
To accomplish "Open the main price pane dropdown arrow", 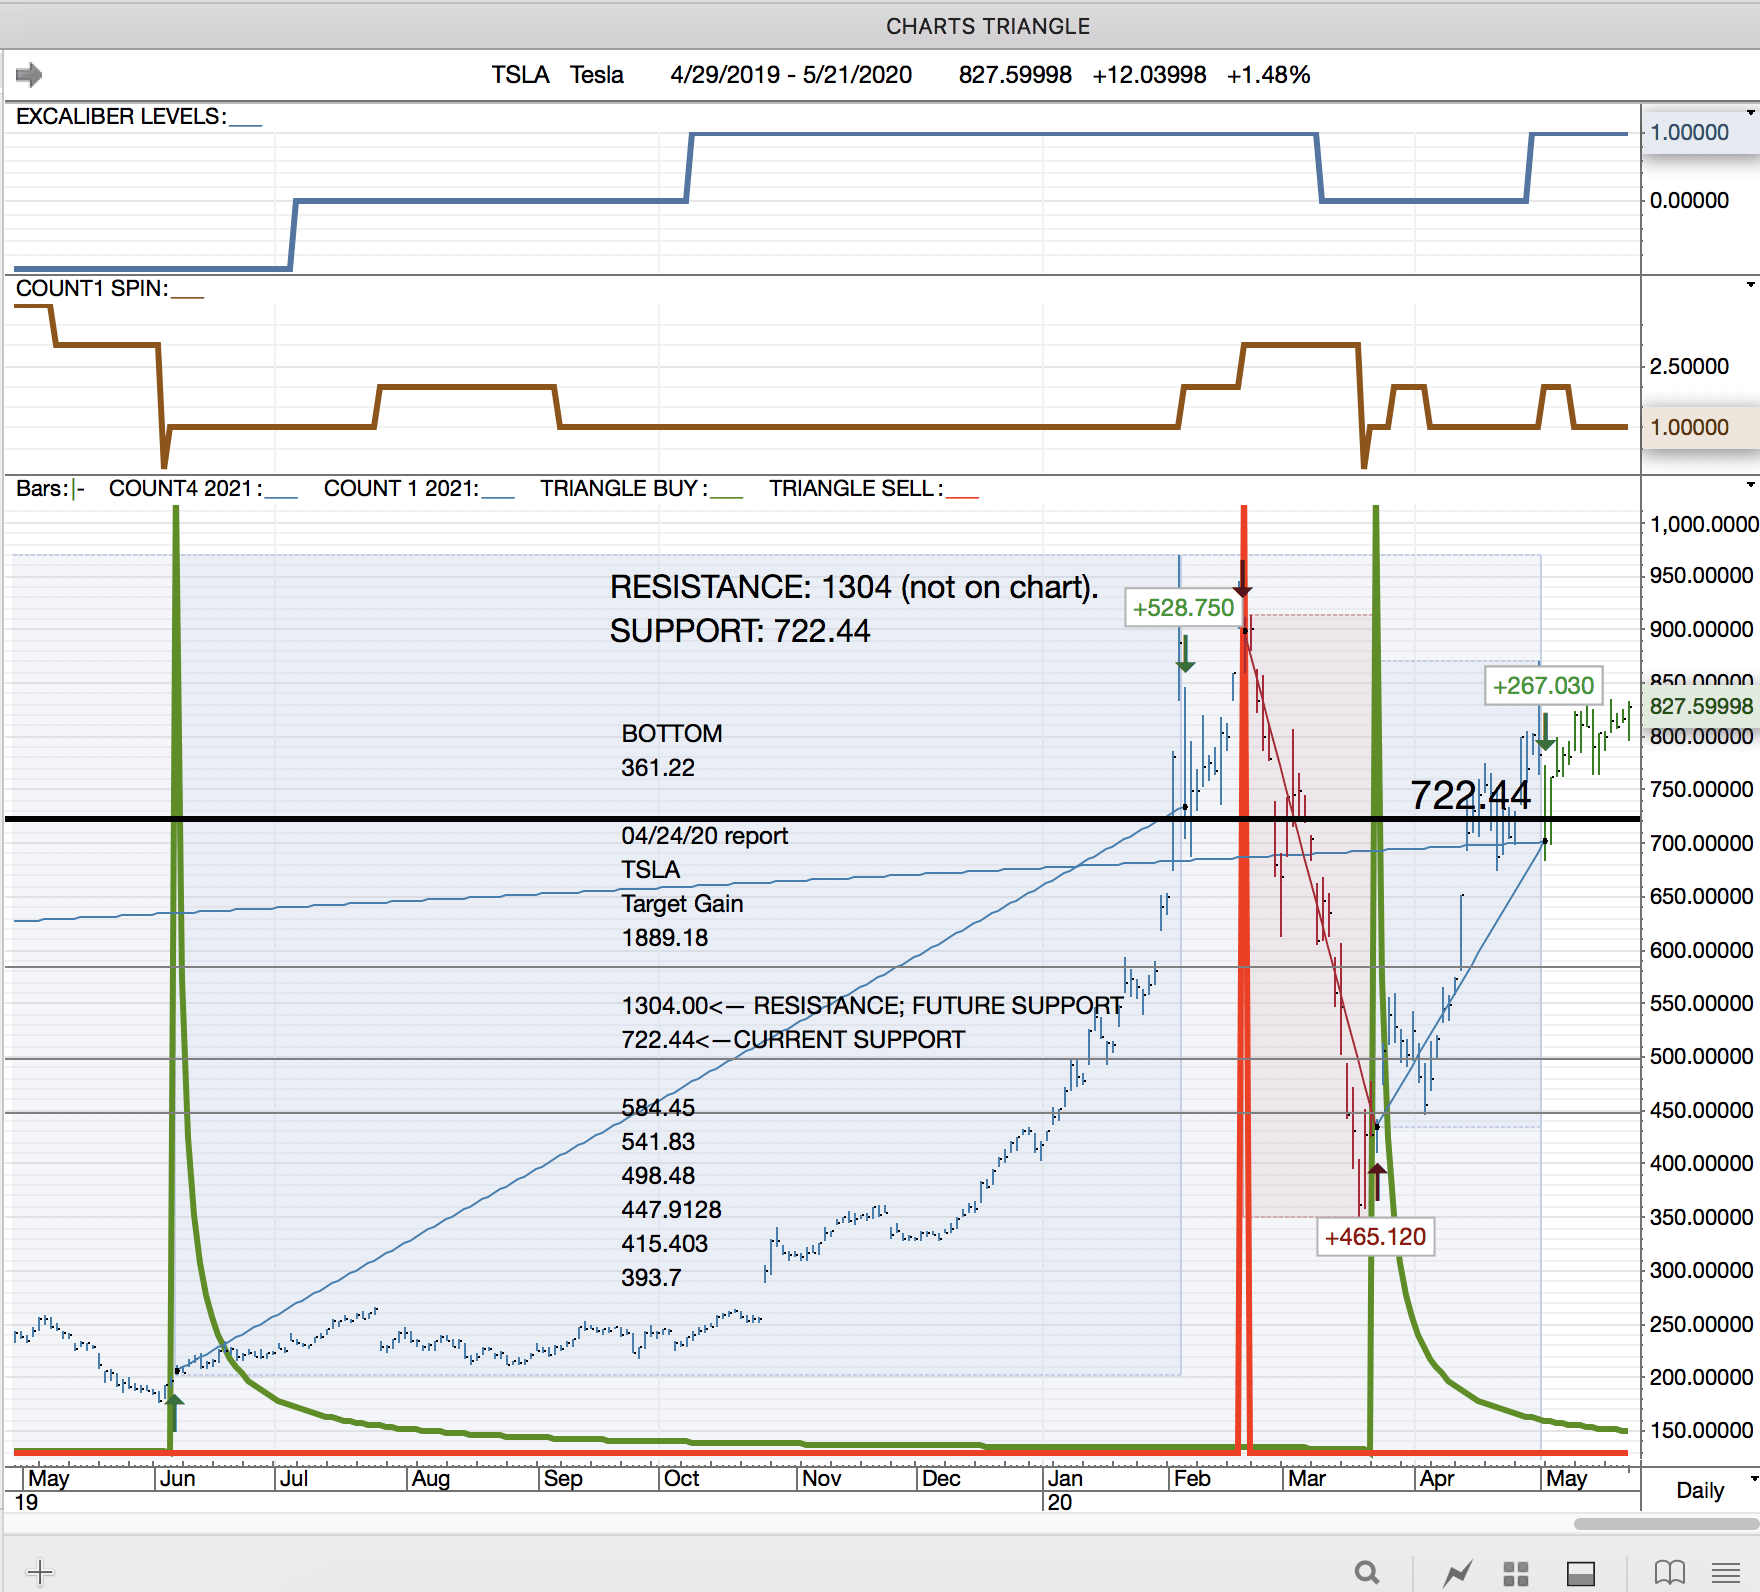I will coord(1750,485).
